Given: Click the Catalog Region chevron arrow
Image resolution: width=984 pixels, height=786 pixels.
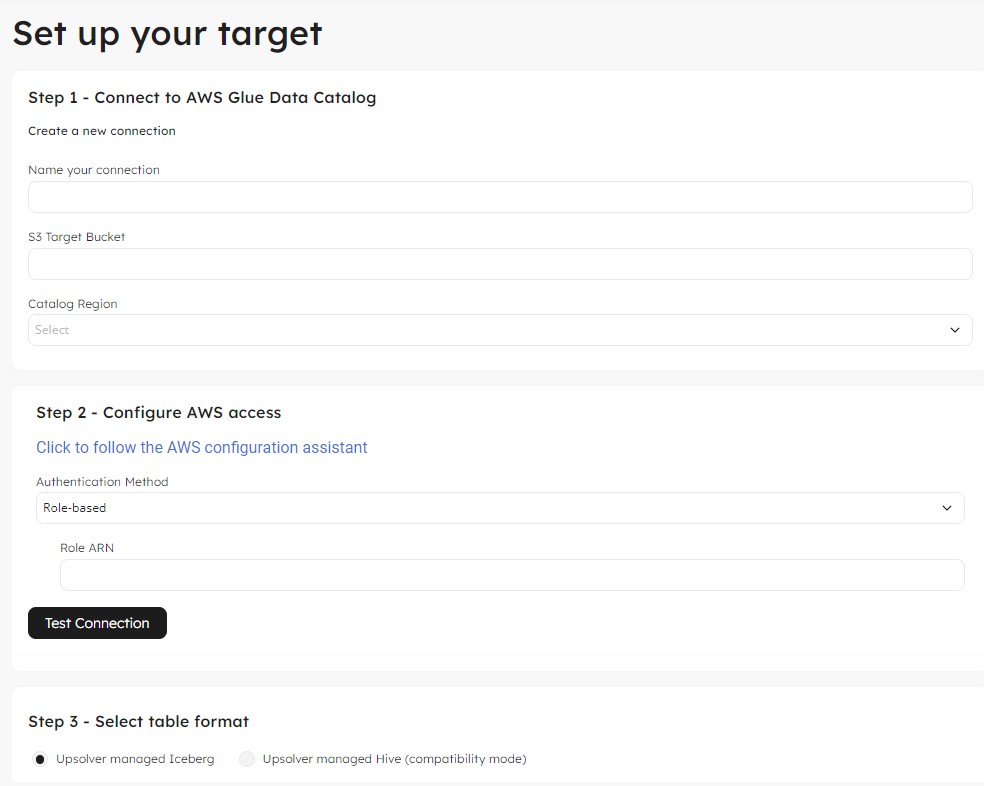Looking at the screenshot, I should (954, 330).
